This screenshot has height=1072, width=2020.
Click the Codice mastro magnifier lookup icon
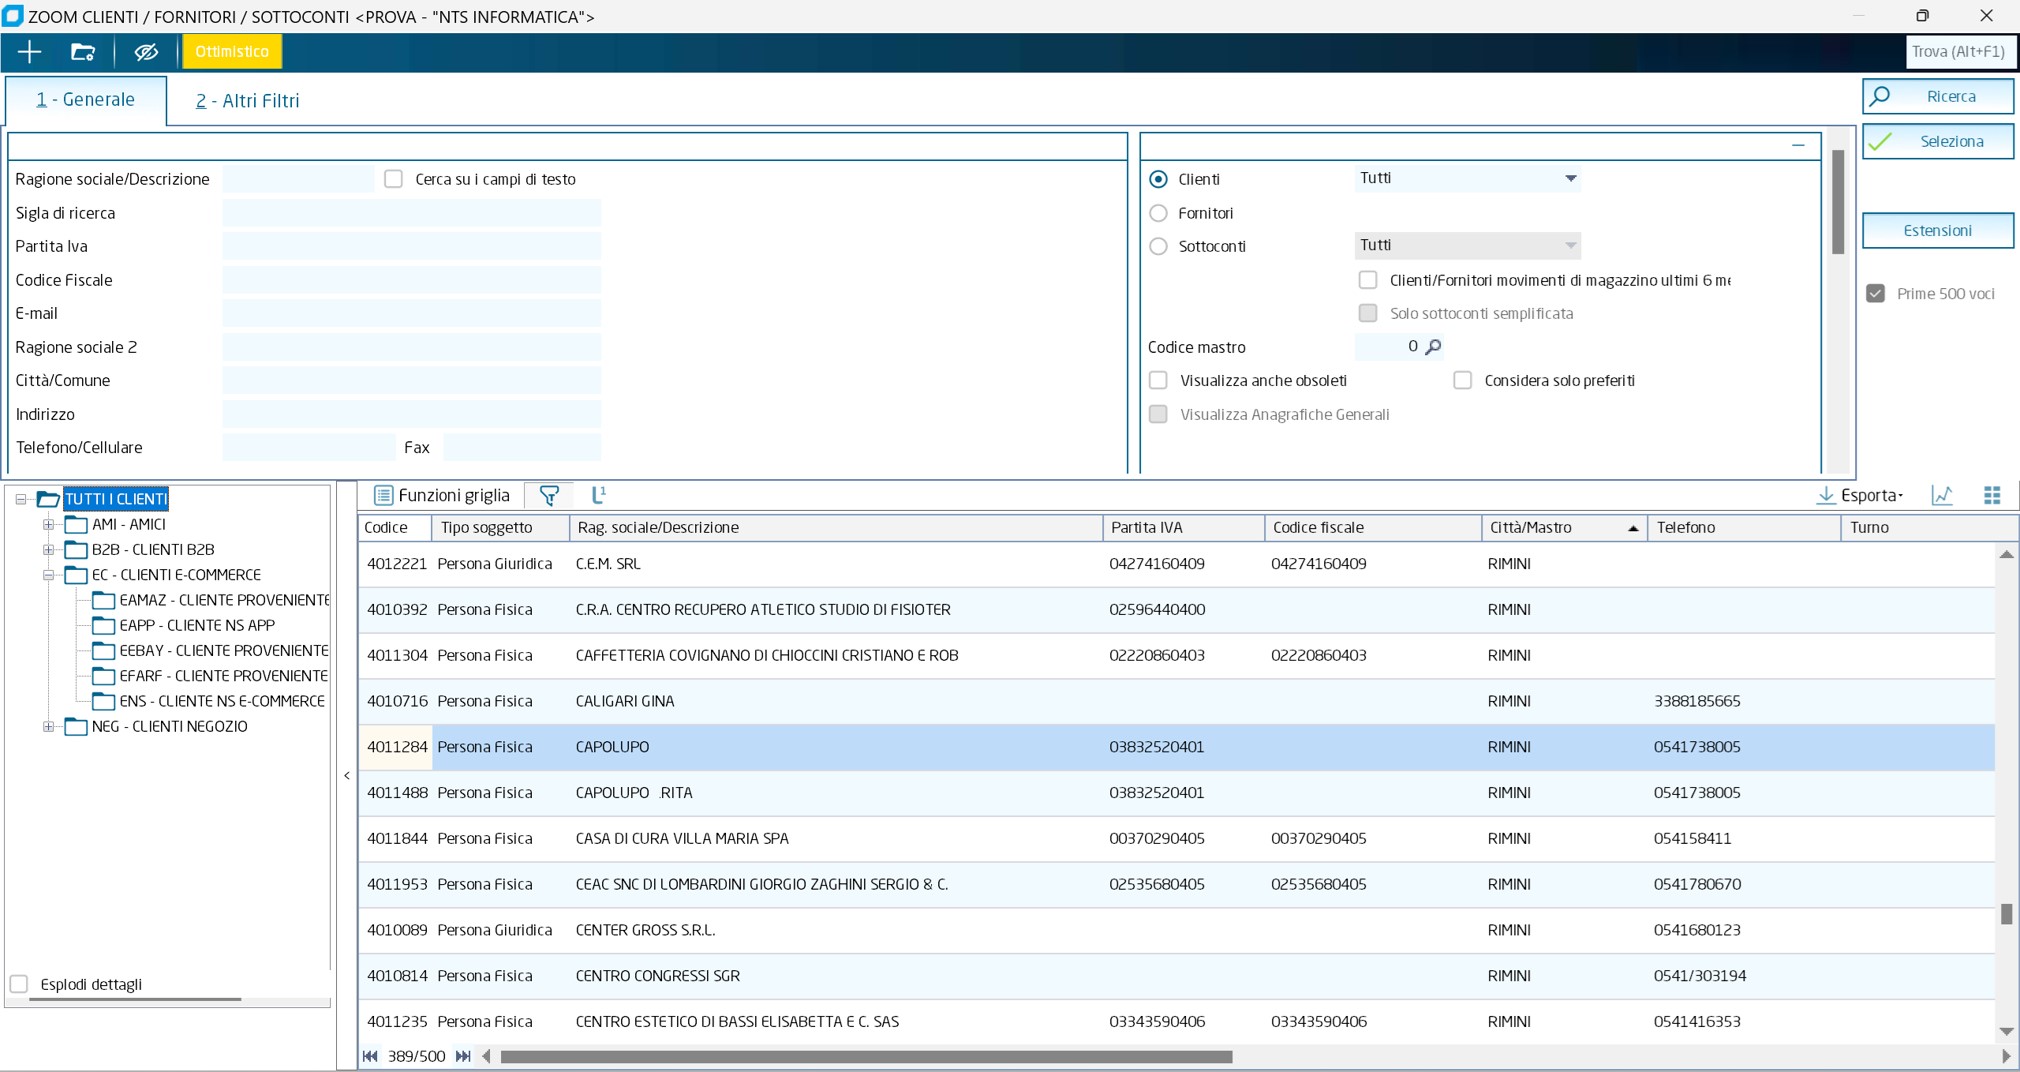[x=1433, y=347]
